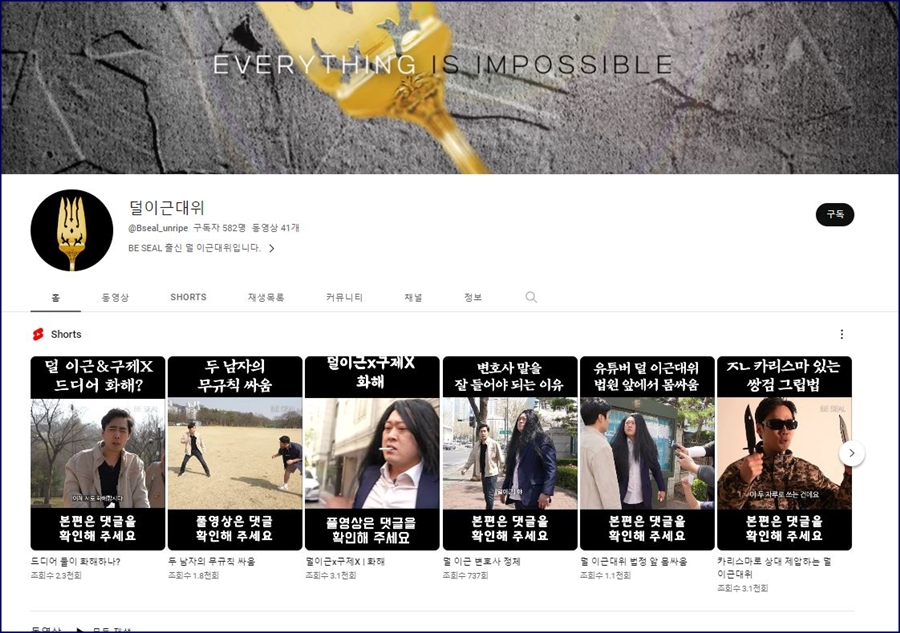
Task: Click the red Shorts logo icon
Action: pyautogui.click(x=38, y=334)
